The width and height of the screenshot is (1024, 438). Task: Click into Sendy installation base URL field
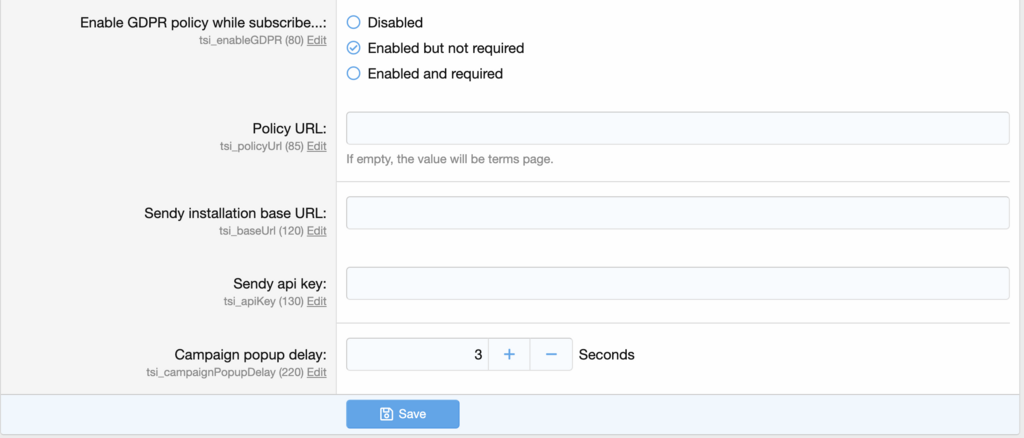[x=677, y=213]
